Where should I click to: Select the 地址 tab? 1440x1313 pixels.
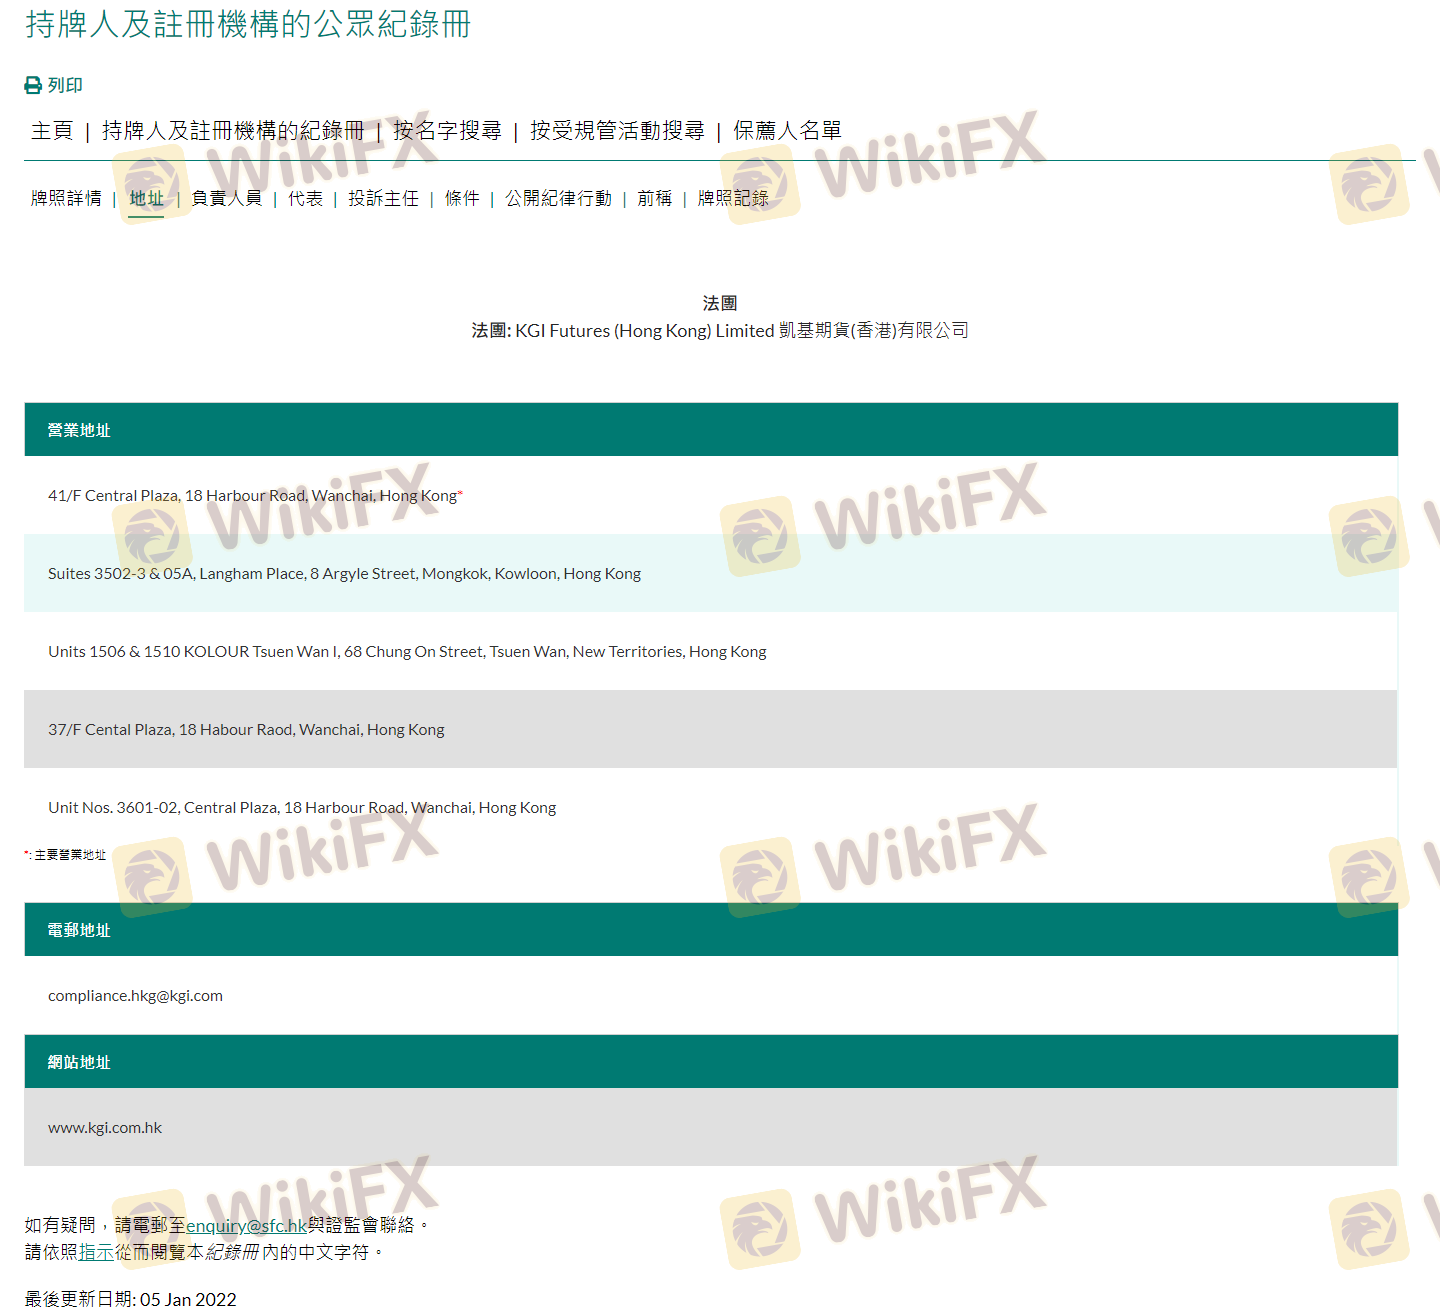146,199
